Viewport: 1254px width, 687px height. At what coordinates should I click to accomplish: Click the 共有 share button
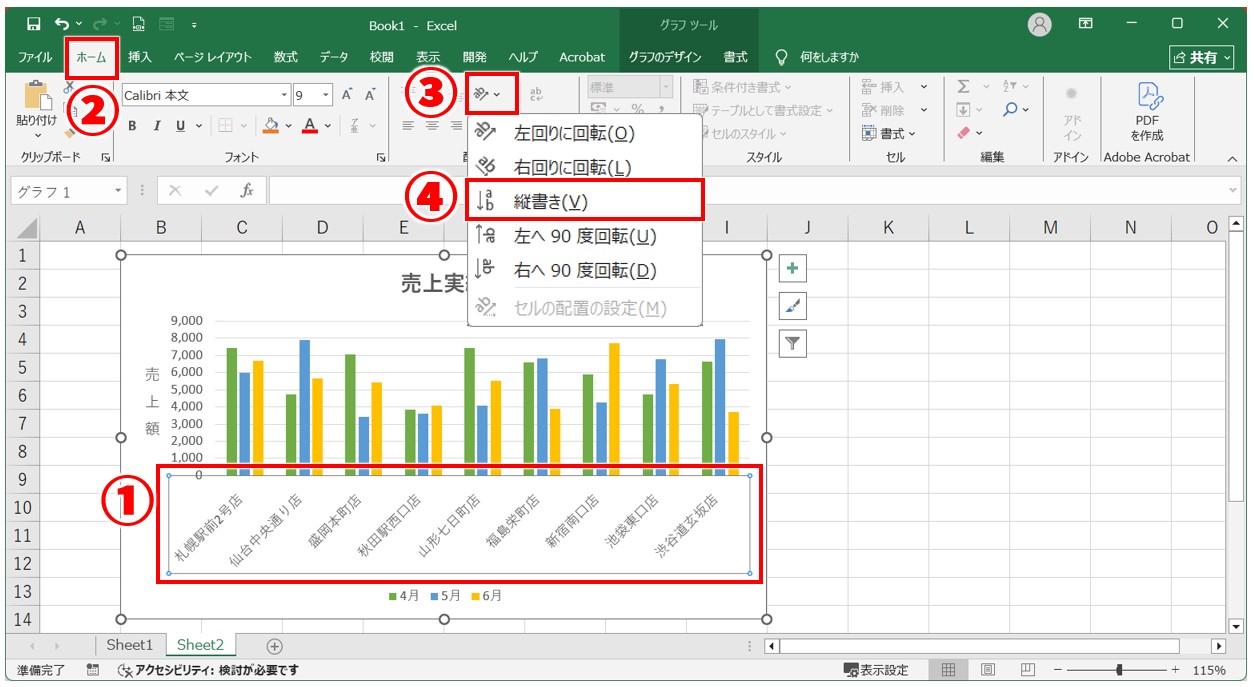[1203, 58]
